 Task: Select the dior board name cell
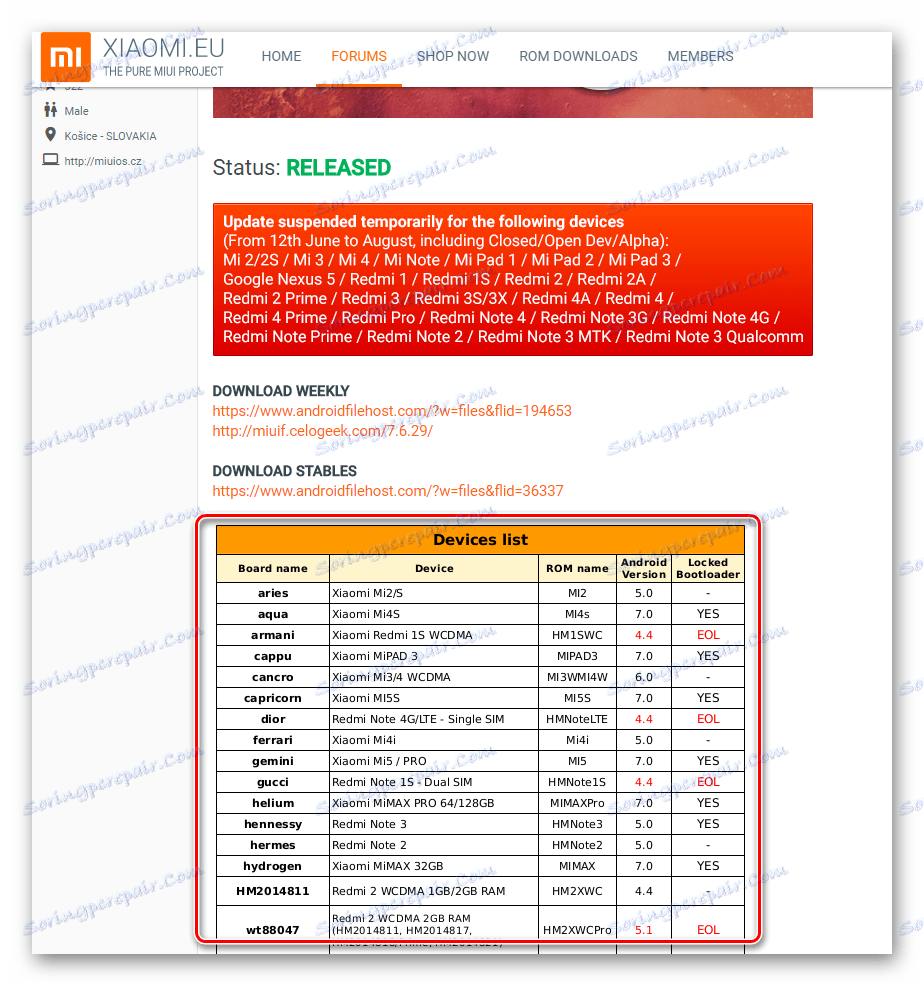pos(272,719)
